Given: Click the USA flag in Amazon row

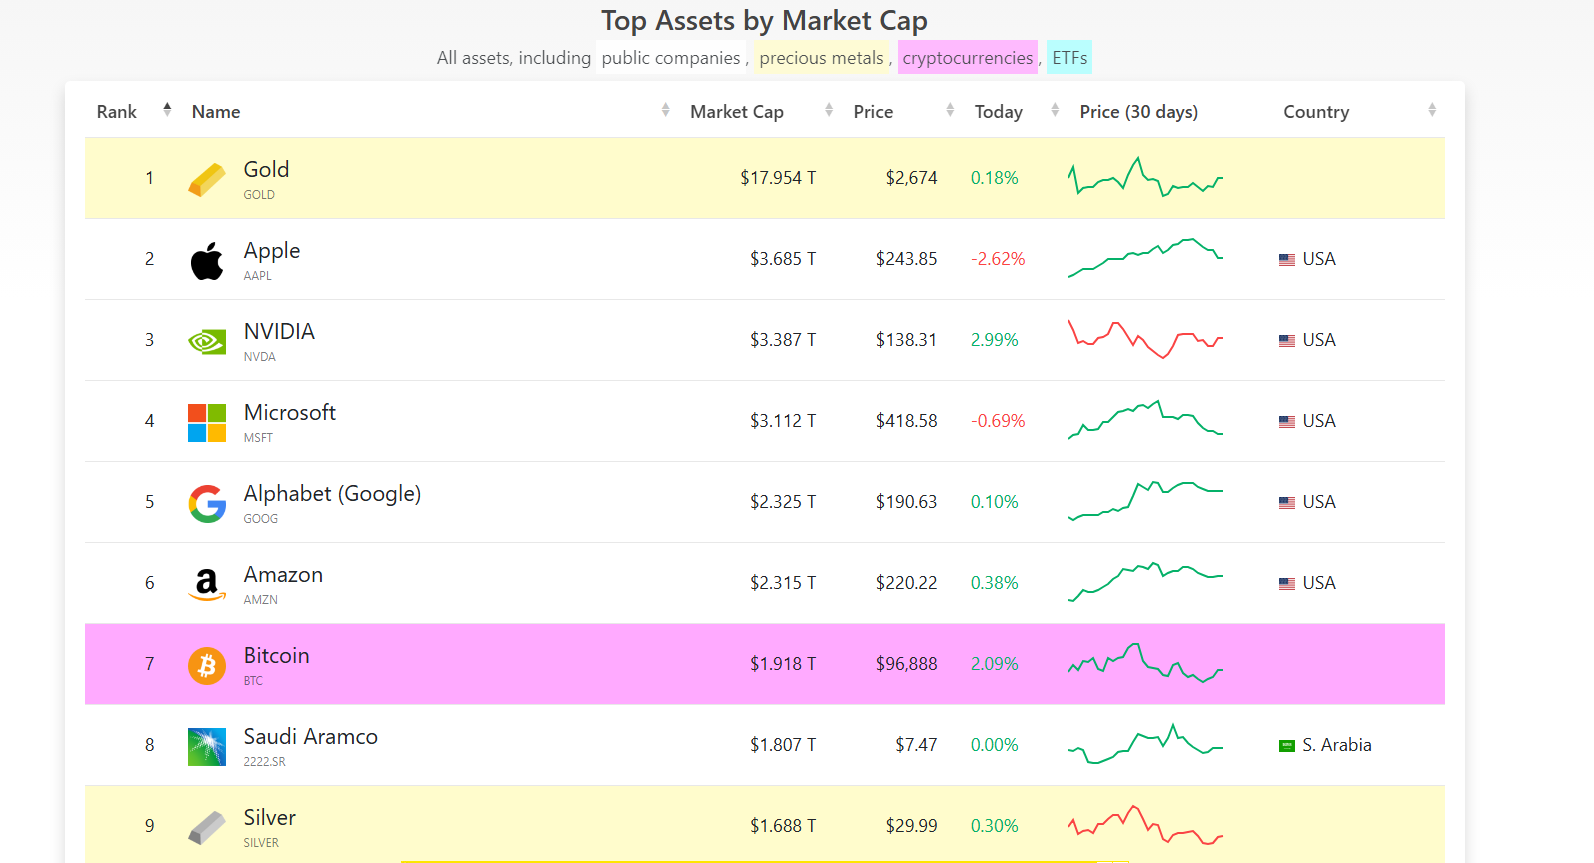Looking at the screenshot, I should pyautogui.click(x=1287, y=584).
